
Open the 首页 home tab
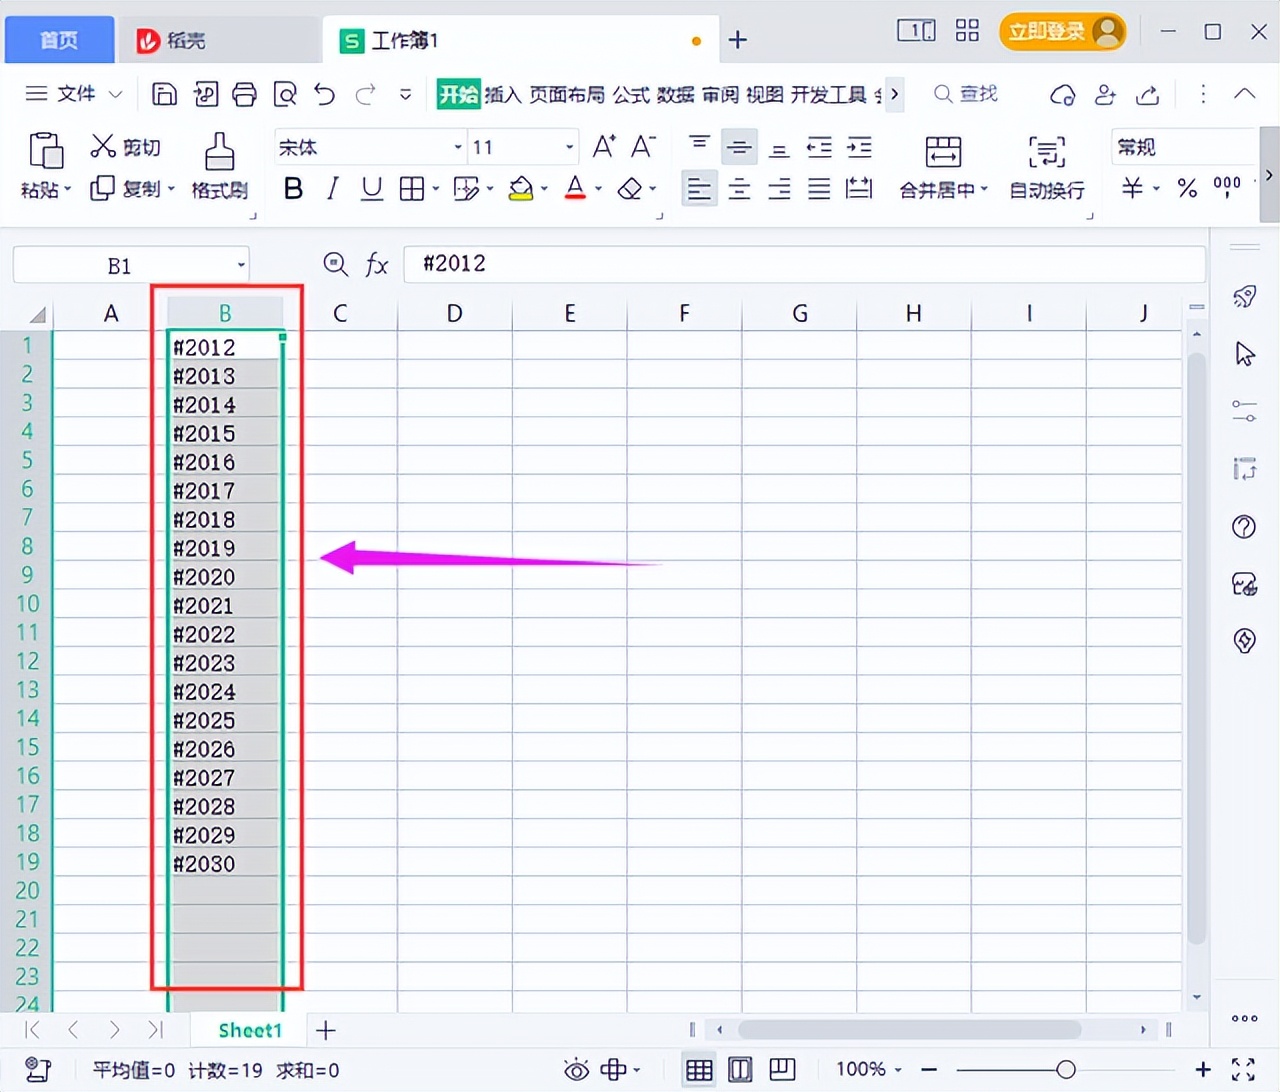click(x=59, y=40)
